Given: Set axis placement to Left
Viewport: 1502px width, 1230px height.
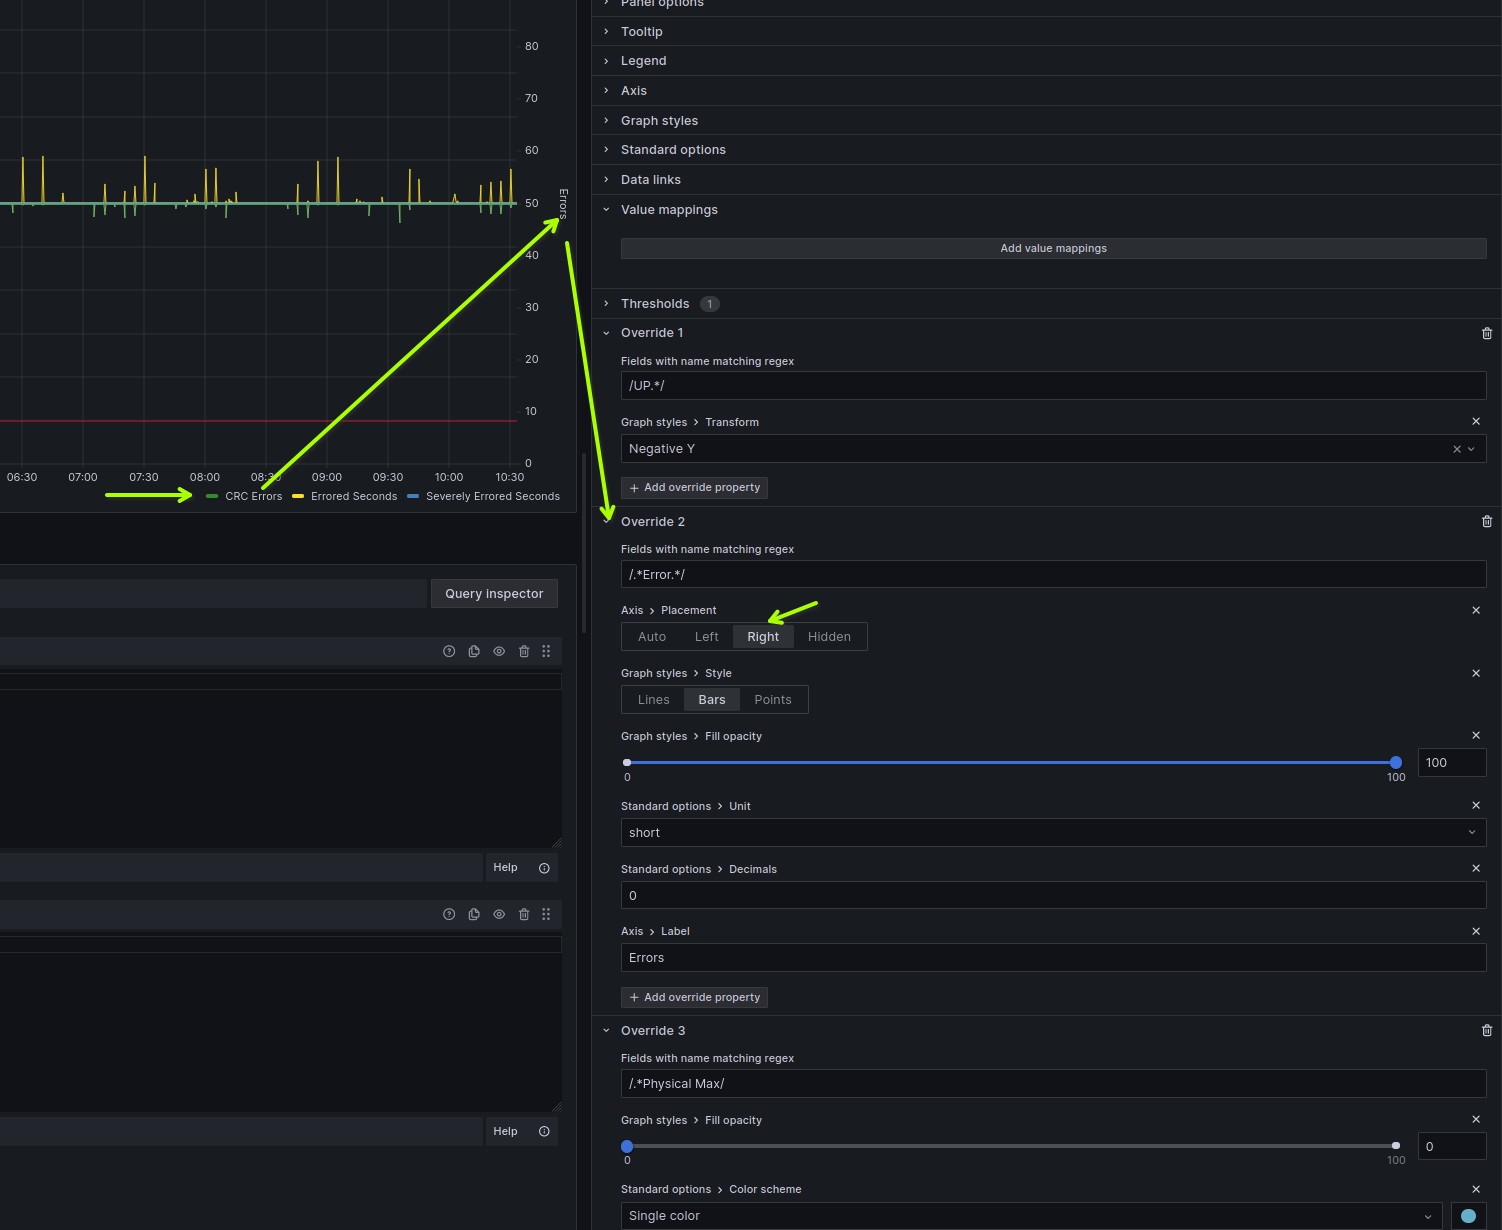Looking at the screenshot, I should coord(706,637).
